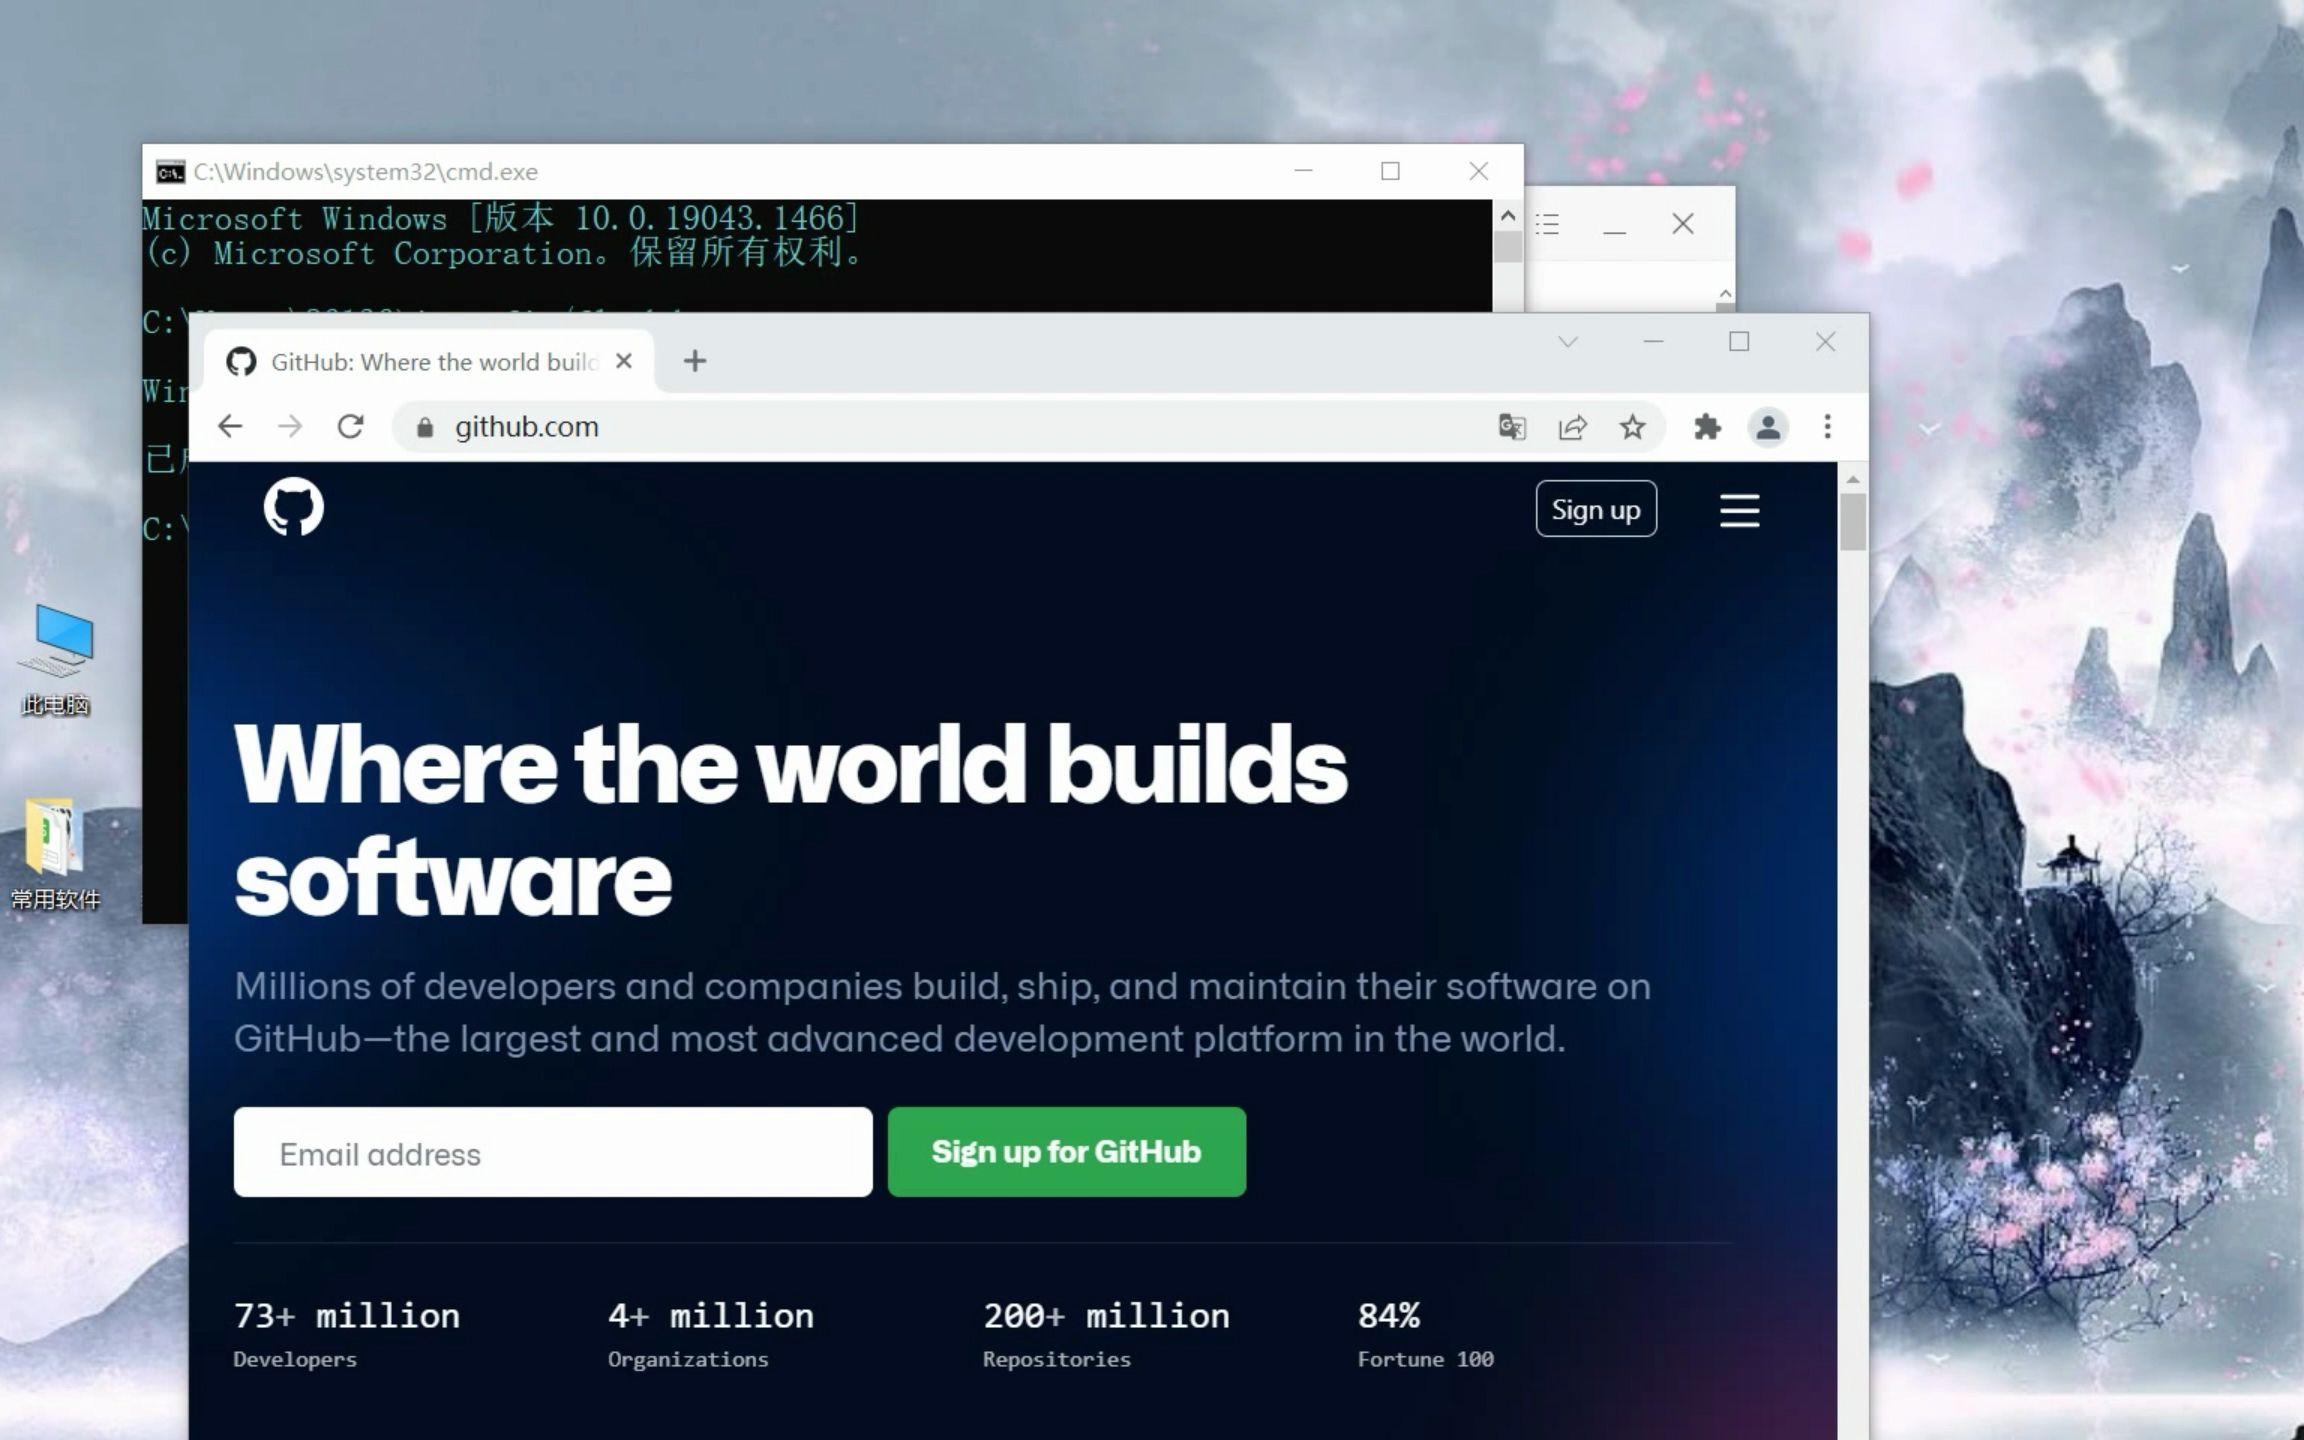Screen dimensions: 2304x1440
Task: Click the browser back arrow
Action: (x=230, y=427)
